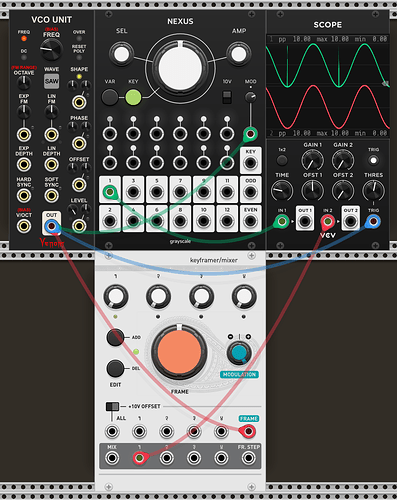This screenshot has height=500, width=397.
Task: Toggle the Scope 1x2 button
Action: pos(282,160)
